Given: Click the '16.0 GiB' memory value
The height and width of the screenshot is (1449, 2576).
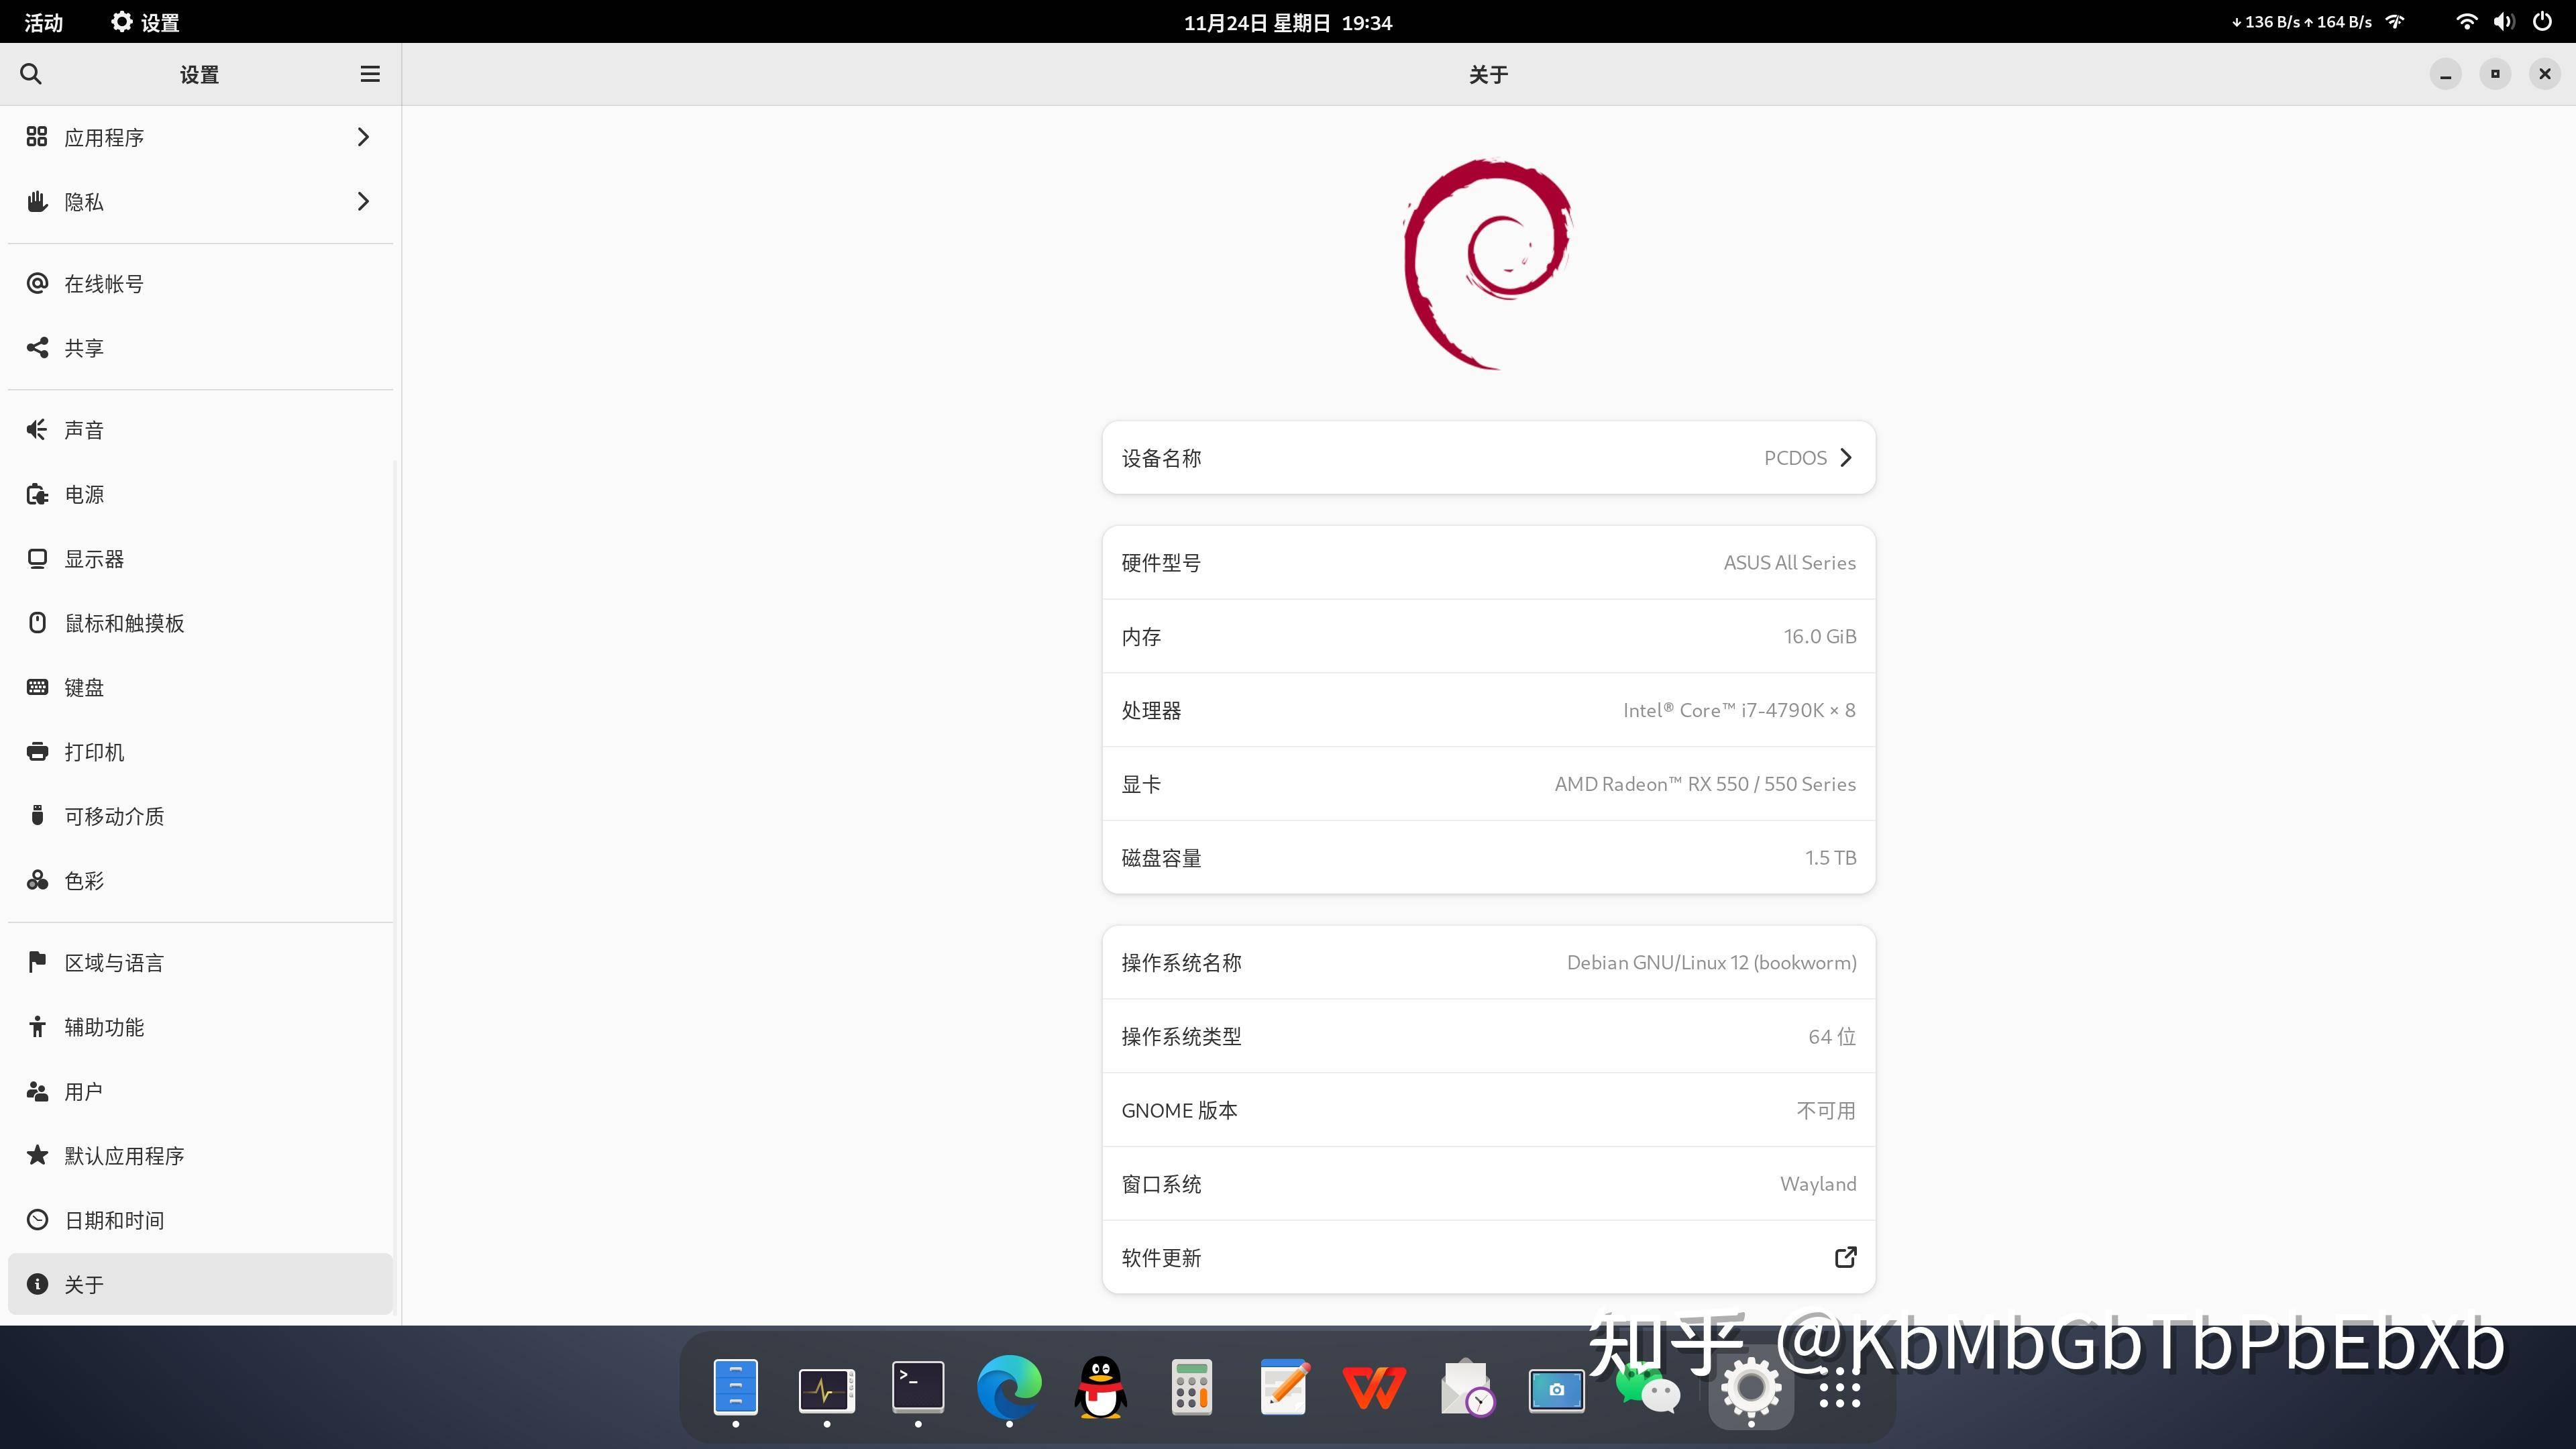Looking at the screenshot, I should [1820, 637].
